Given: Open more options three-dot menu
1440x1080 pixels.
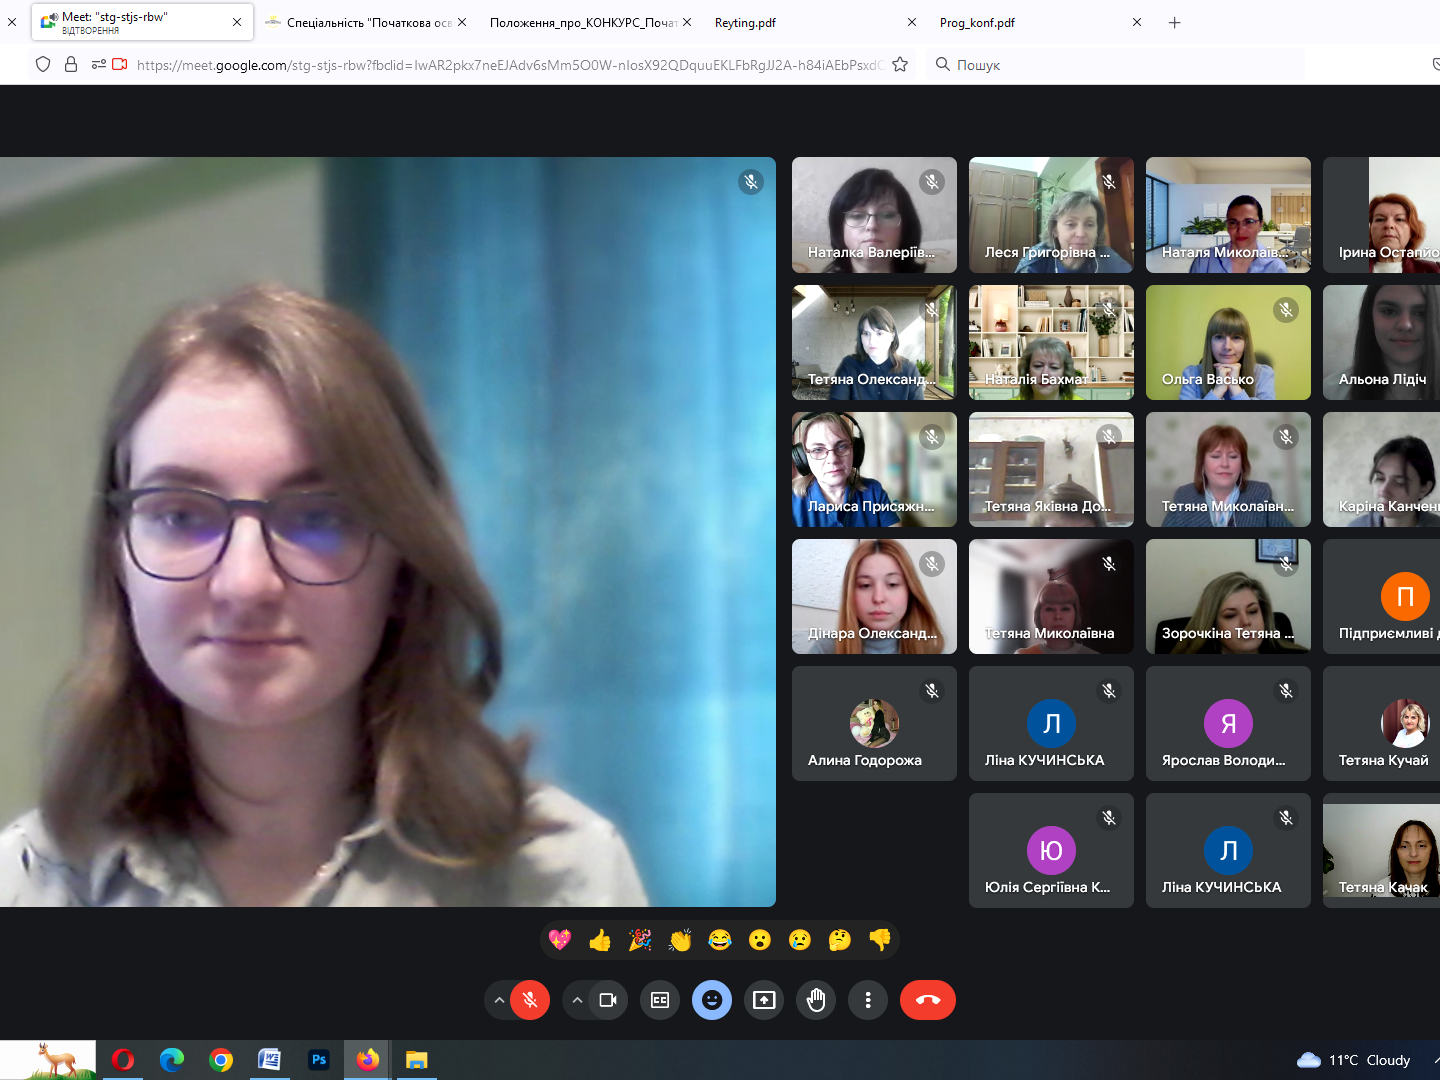Looking at the screenshot, I should coord(868,1000).
